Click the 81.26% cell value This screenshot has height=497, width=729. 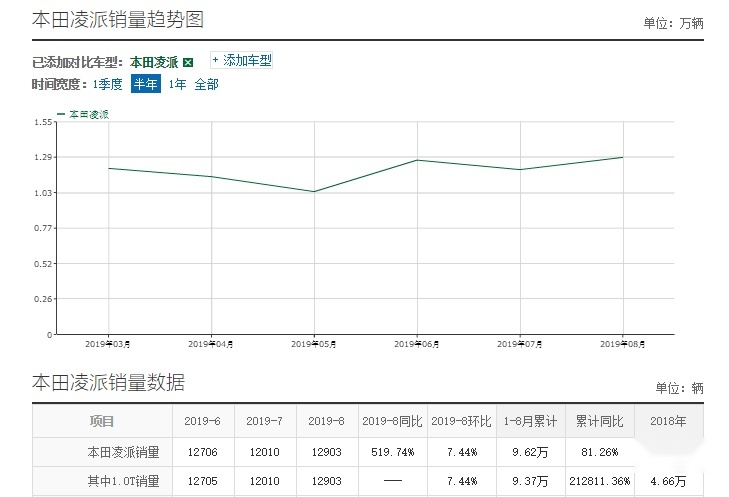click(x=600, y=452)
